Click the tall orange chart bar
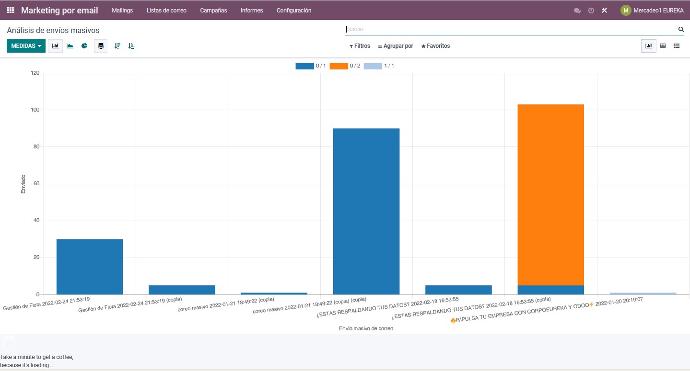The height and width of the screenshot is (371, 690). pos(551,195)
